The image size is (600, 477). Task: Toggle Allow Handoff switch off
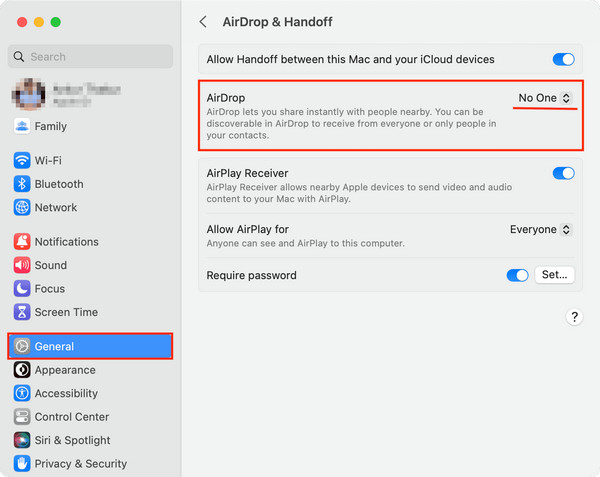click(x=563, y=59)
